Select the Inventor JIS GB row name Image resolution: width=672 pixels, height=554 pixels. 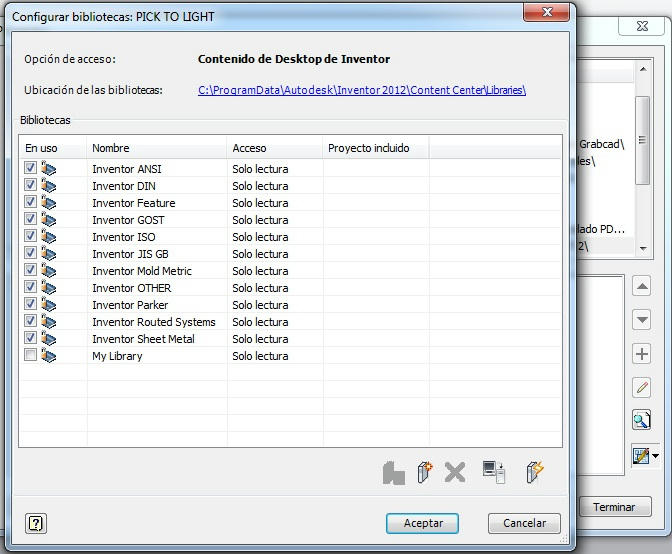pos(130,254)
